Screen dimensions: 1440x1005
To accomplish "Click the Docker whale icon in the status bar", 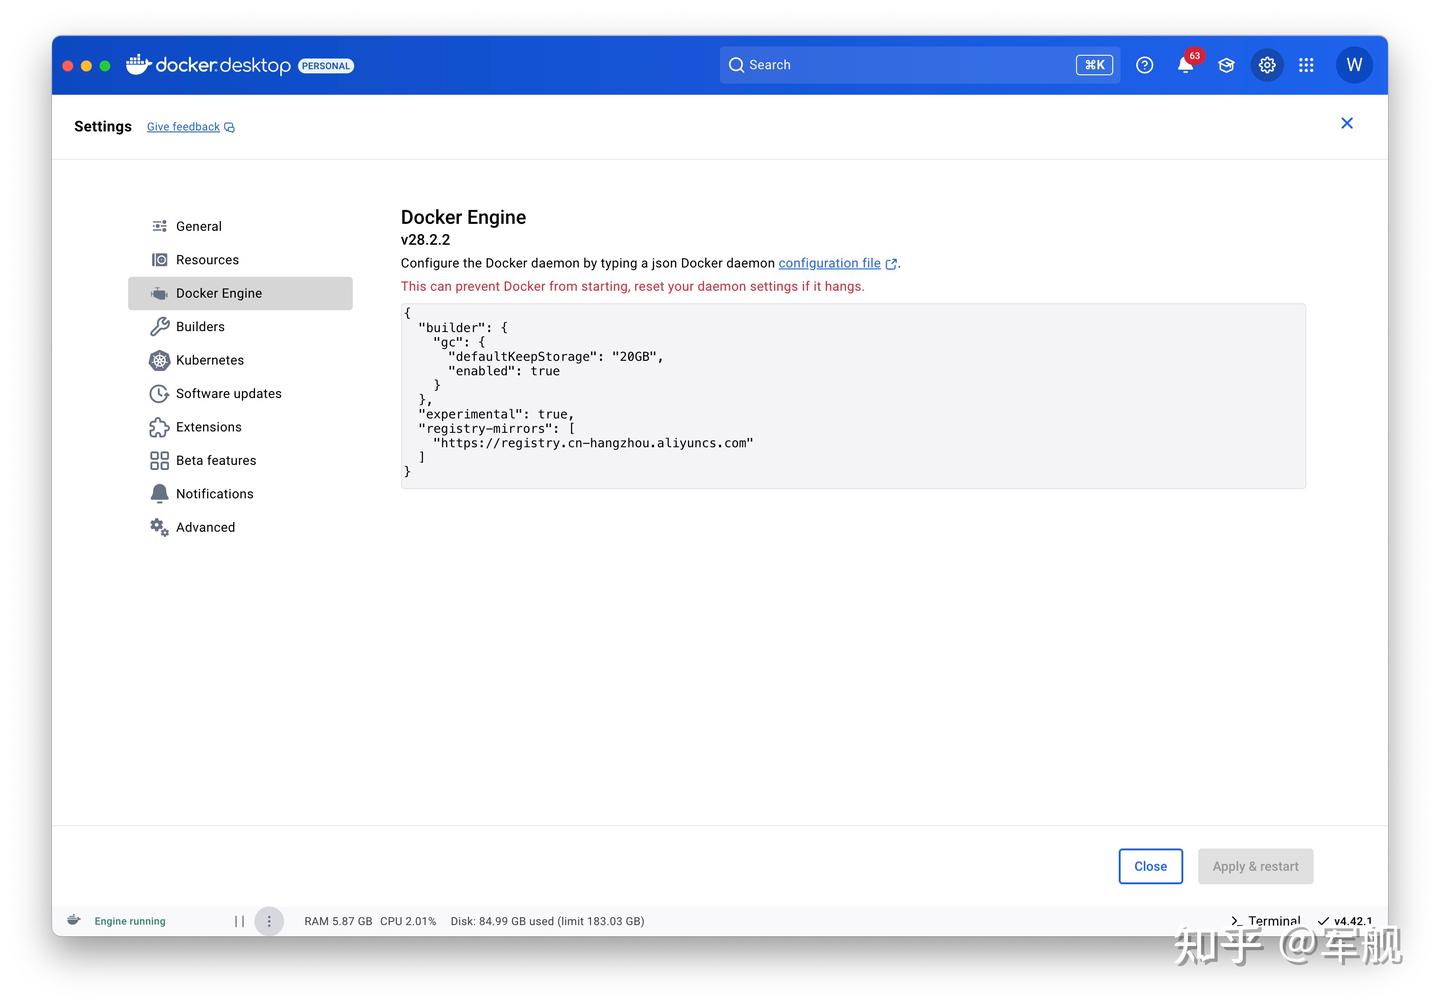I will [x=74, y=920].
